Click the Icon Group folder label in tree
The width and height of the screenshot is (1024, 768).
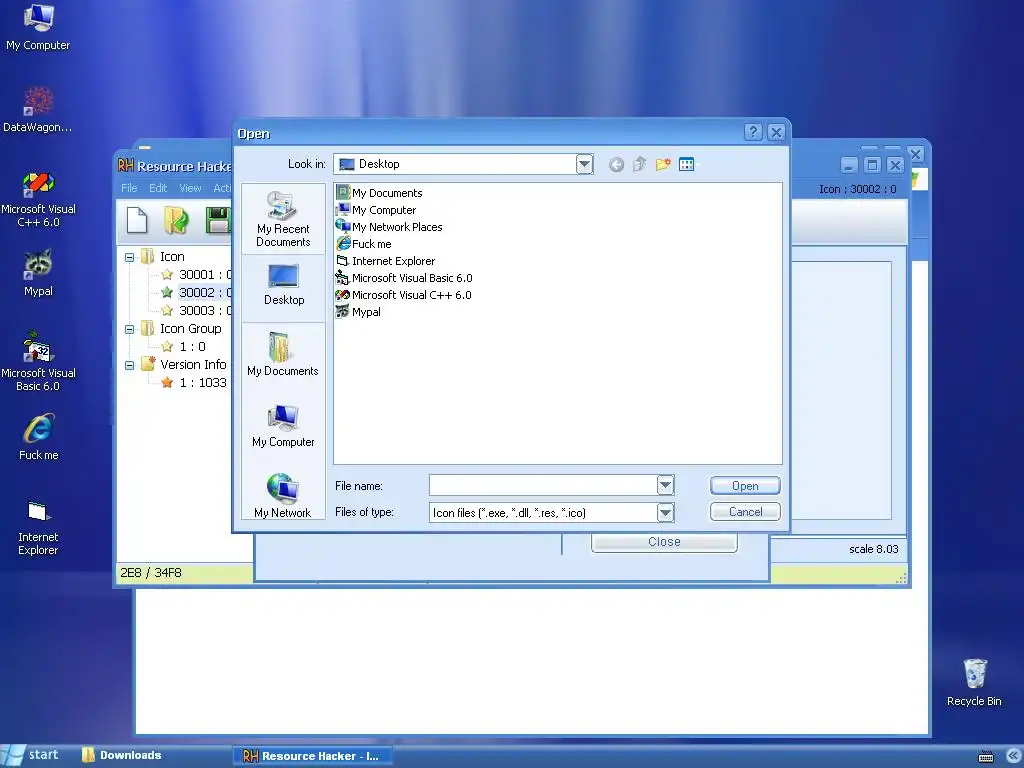[191, 328]
